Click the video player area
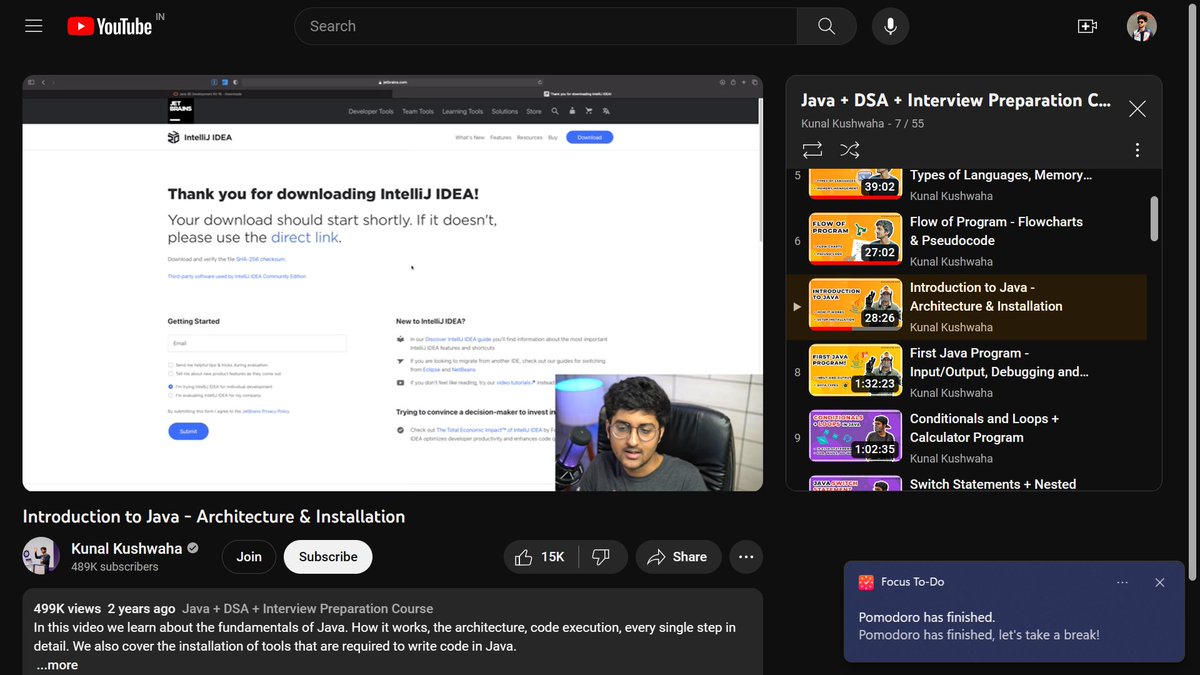This screenshot has height=675, width=1200. pyautogui.click(x=393, y=283)
